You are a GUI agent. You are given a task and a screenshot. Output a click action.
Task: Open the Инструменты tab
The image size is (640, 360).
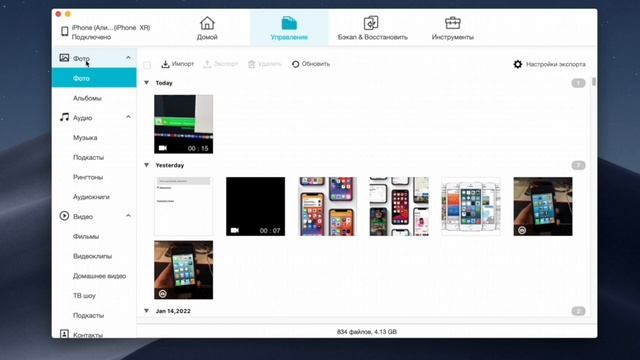452,29
